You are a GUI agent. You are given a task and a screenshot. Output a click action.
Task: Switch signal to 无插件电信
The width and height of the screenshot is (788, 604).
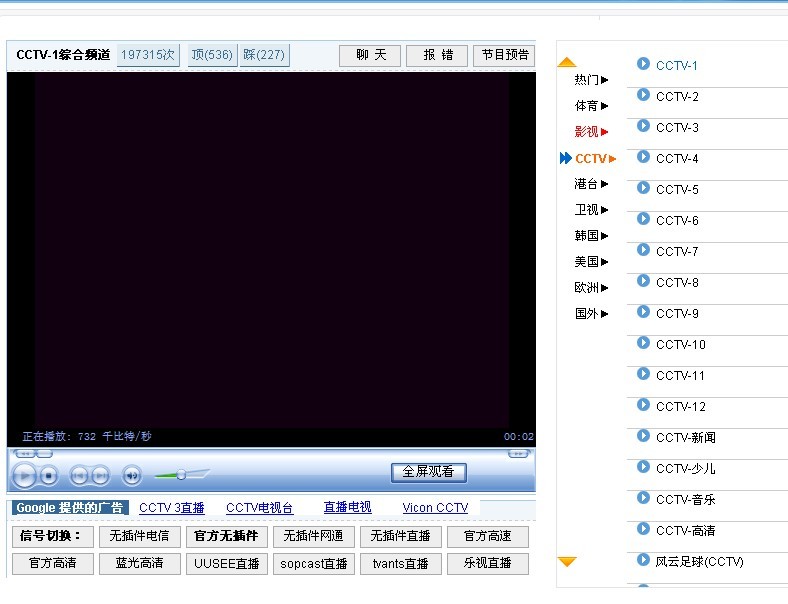click(x=140, y=536)
